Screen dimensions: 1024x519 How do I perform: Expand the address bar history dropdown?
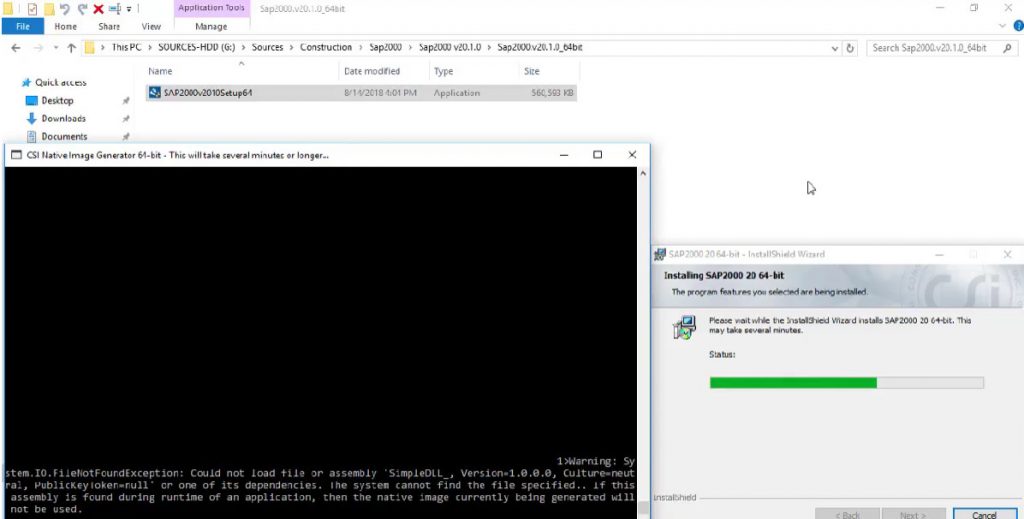pyautogui.click(x=834, y=47)
